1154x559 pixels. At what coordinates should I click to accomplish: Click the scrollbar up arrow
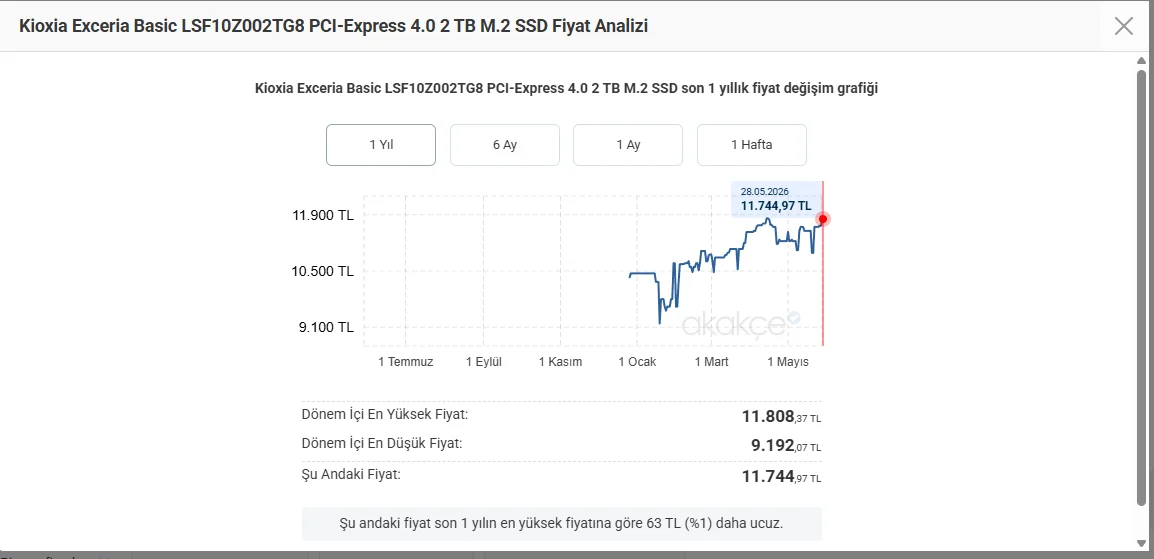(x=1141, y=60)
